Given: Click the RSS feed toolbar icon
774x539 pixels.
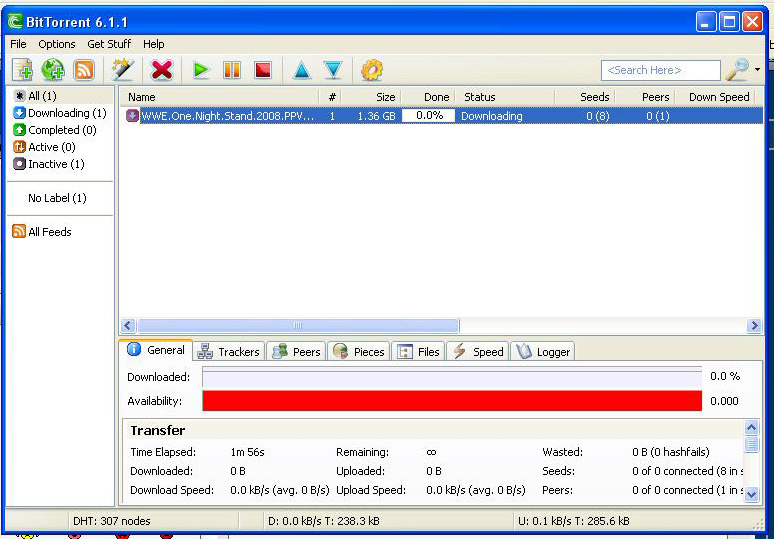Looking at the screenshot, I should point(84,70).
